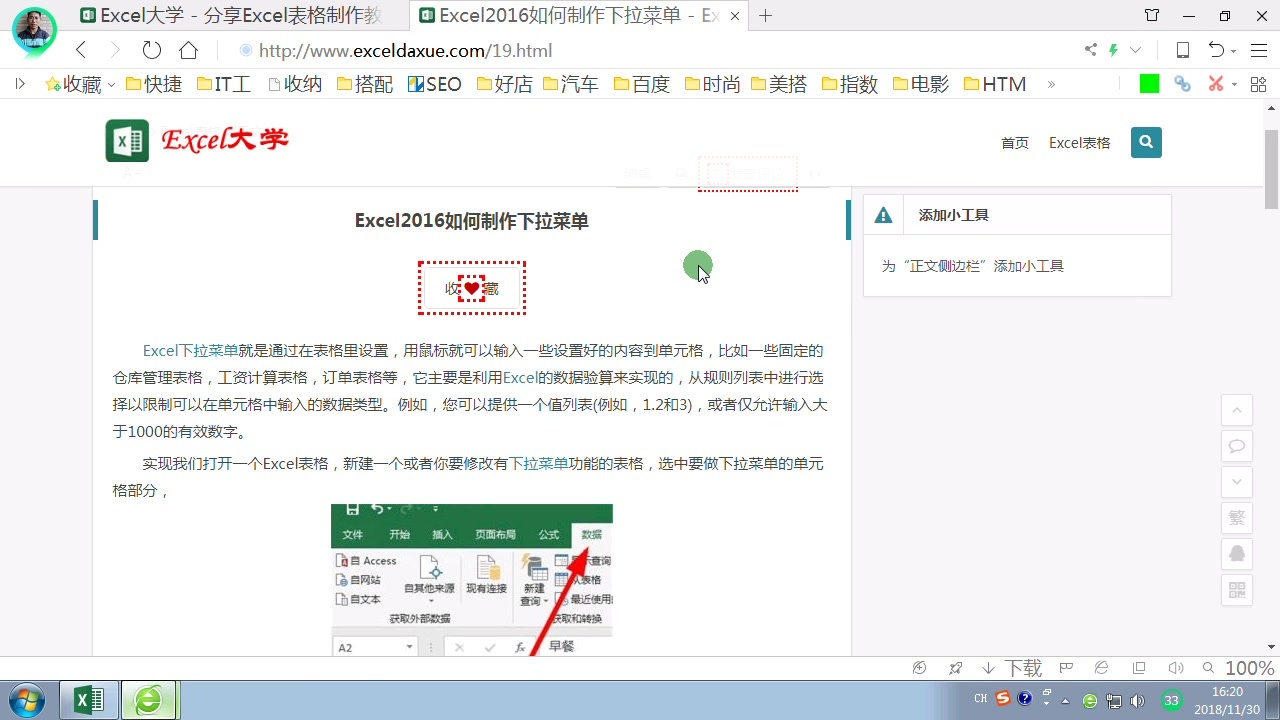Expand the screenshot tool dropdown arrow

click(x=1234, y=85)
